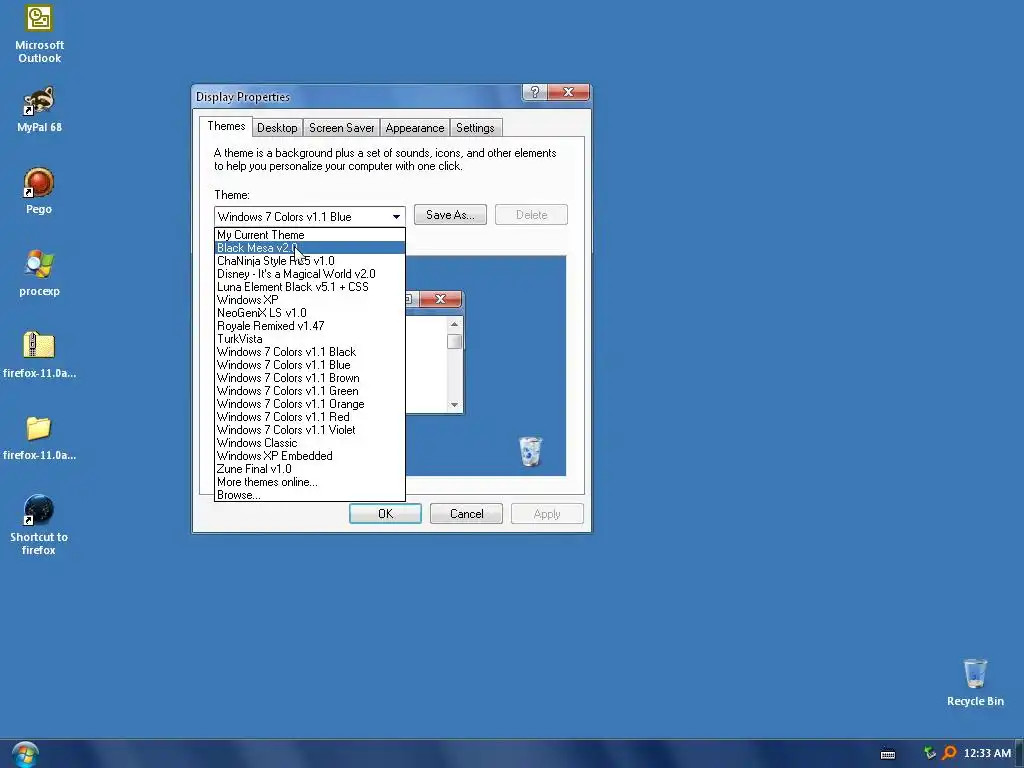This screenshot has height=768, width=1024.
Task: Click the Save As... button
Action: coord(450,215)
